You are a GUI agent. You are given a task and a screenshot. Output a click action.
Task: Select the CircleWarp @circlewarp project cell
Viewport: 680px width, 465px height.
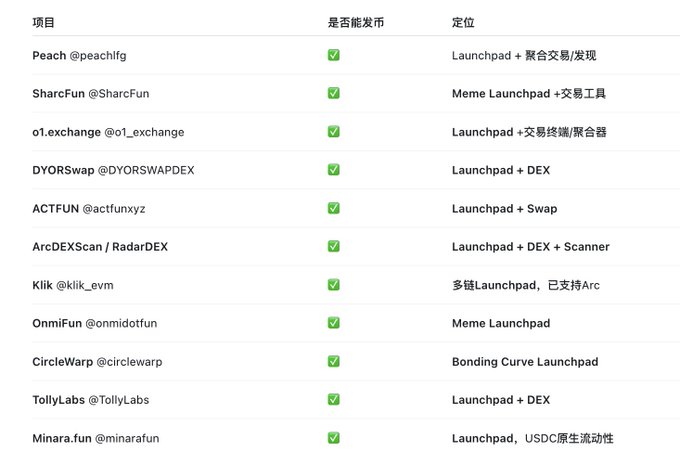(97, 362)
